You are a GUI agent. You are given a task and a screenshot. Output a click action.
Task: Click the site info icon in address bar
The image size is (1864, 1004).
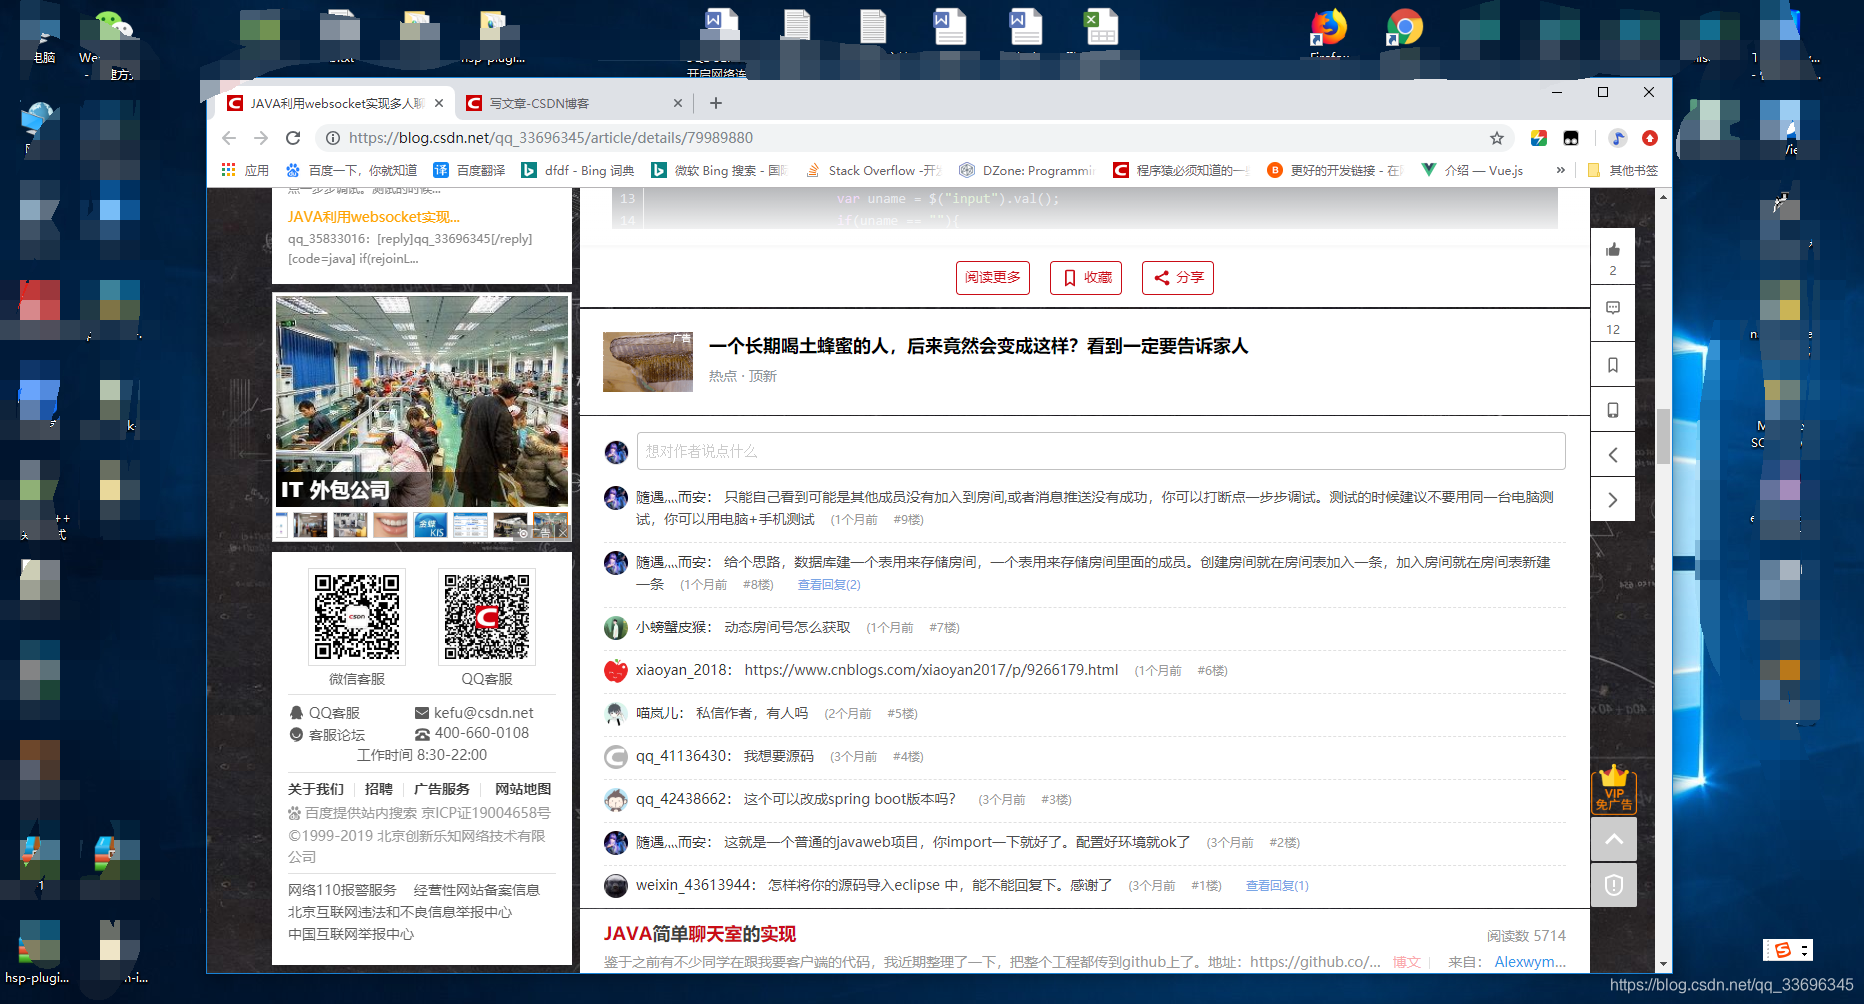coord(333,138)
